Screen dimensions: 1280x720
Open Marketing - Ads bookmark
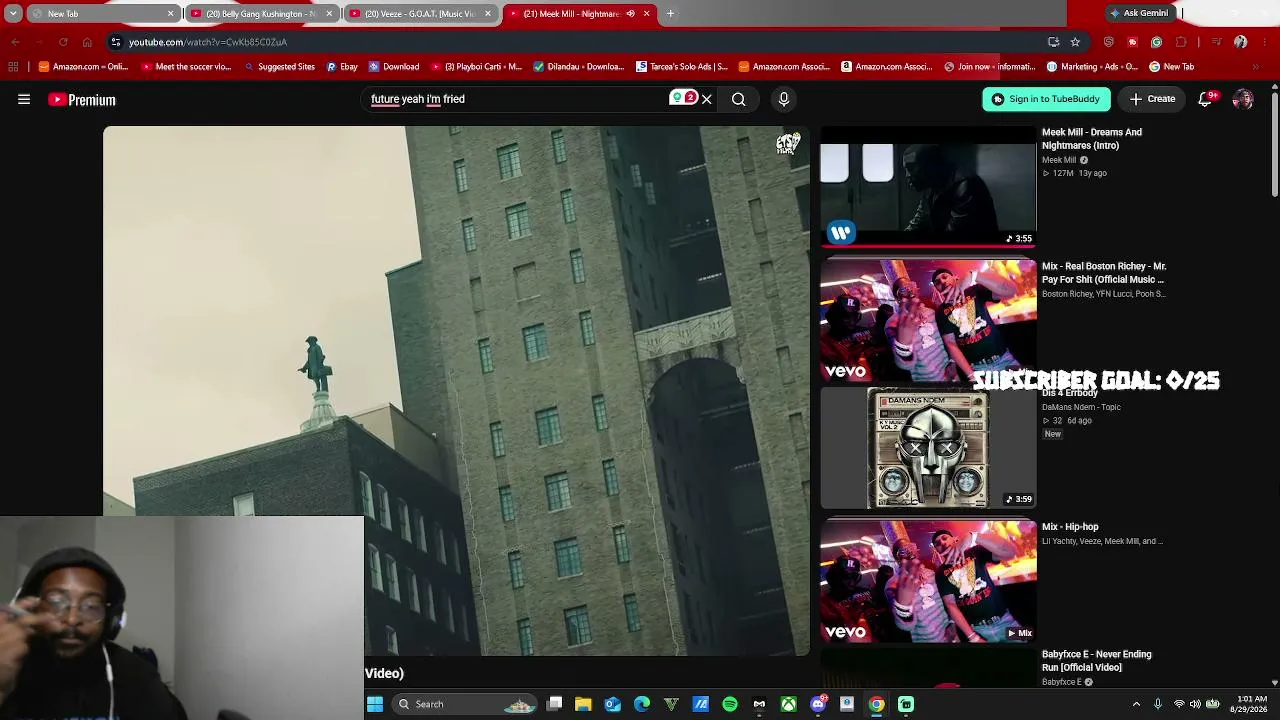point(1092,67)
